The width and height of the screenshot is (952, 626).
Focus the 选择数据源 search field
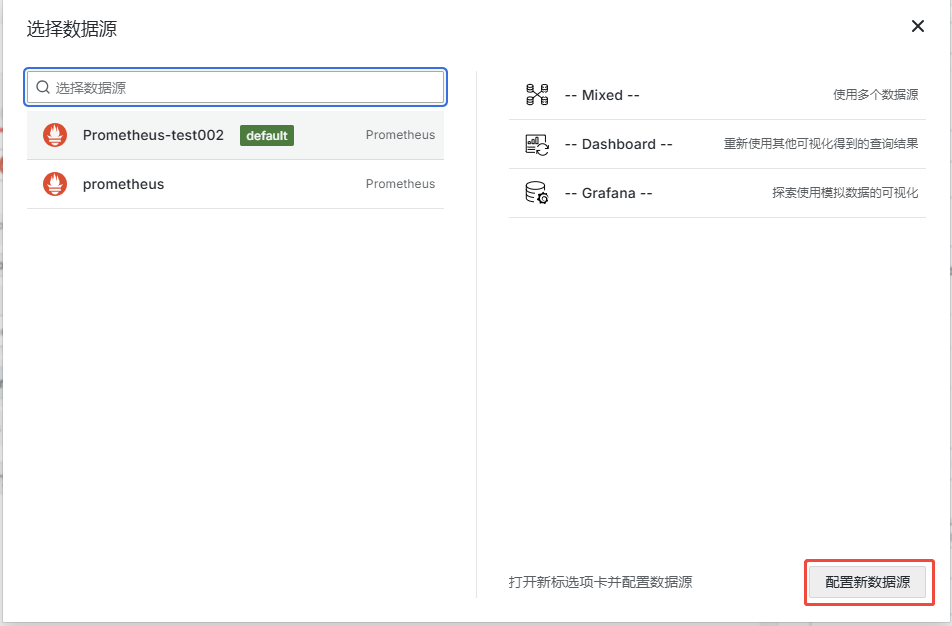(245, 88)
